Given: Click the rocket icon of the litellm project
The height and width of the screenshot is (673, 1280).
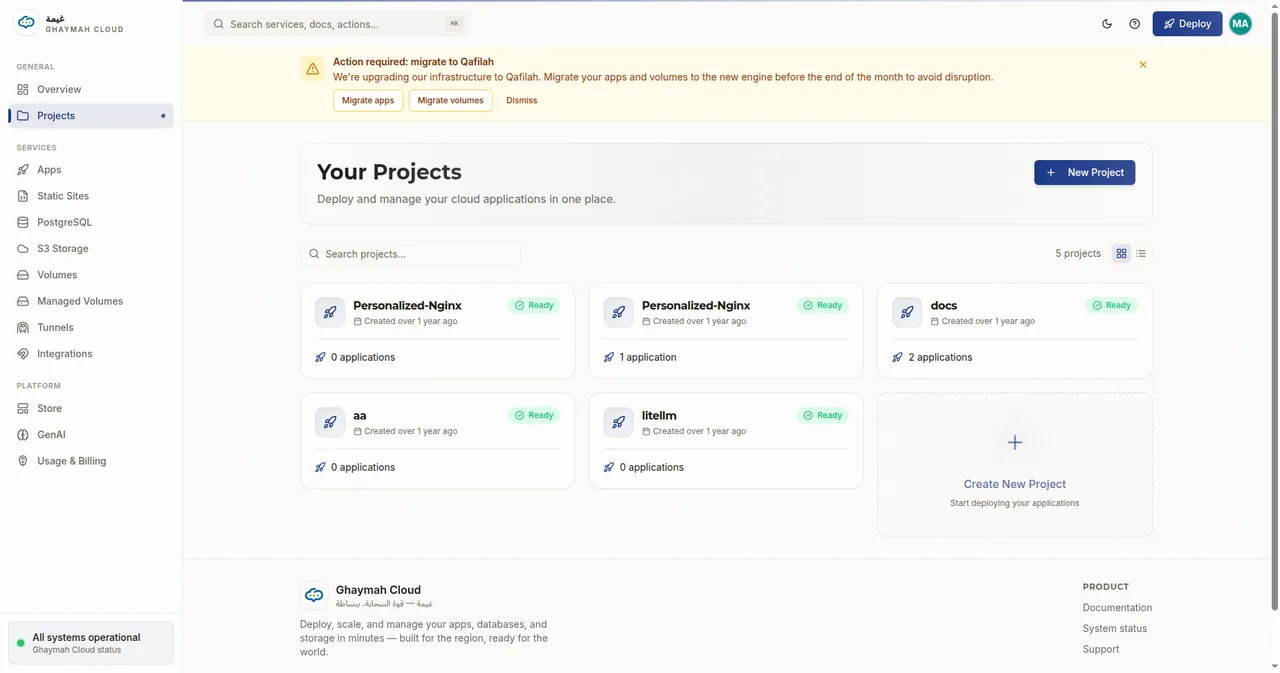Looking at the screenshot, I should (619, 422).
